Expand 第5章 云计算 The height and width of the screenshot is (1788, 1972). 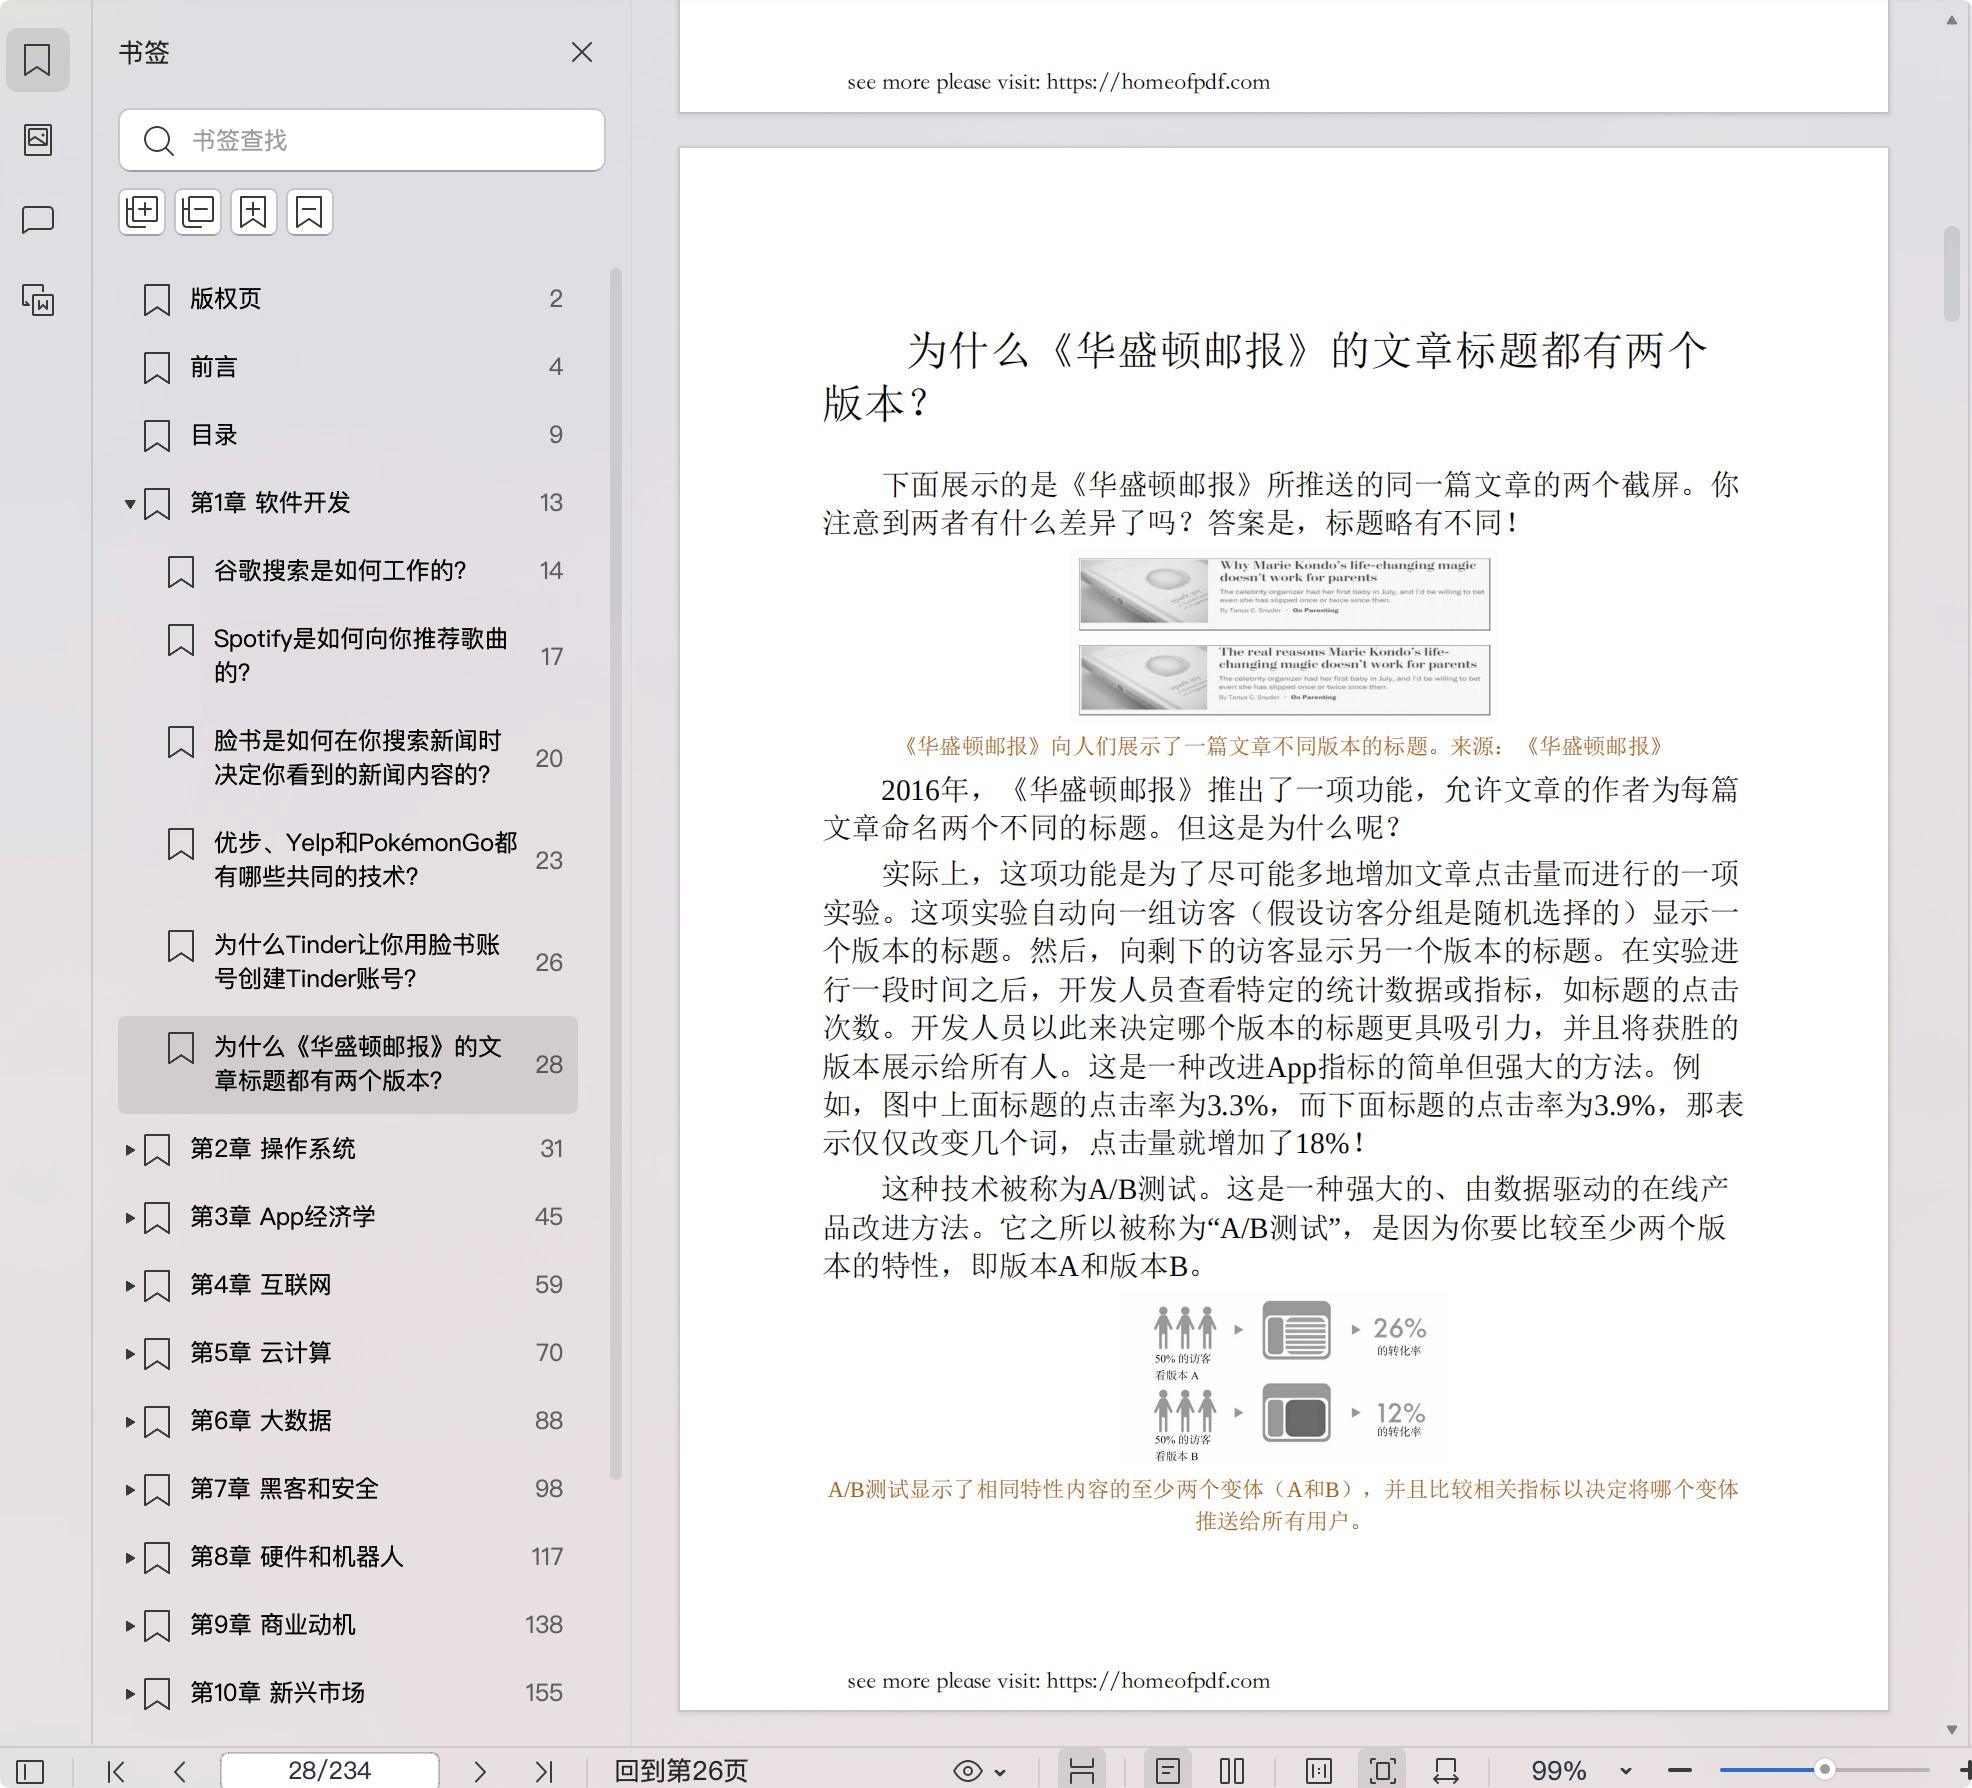click(129, 1353)
